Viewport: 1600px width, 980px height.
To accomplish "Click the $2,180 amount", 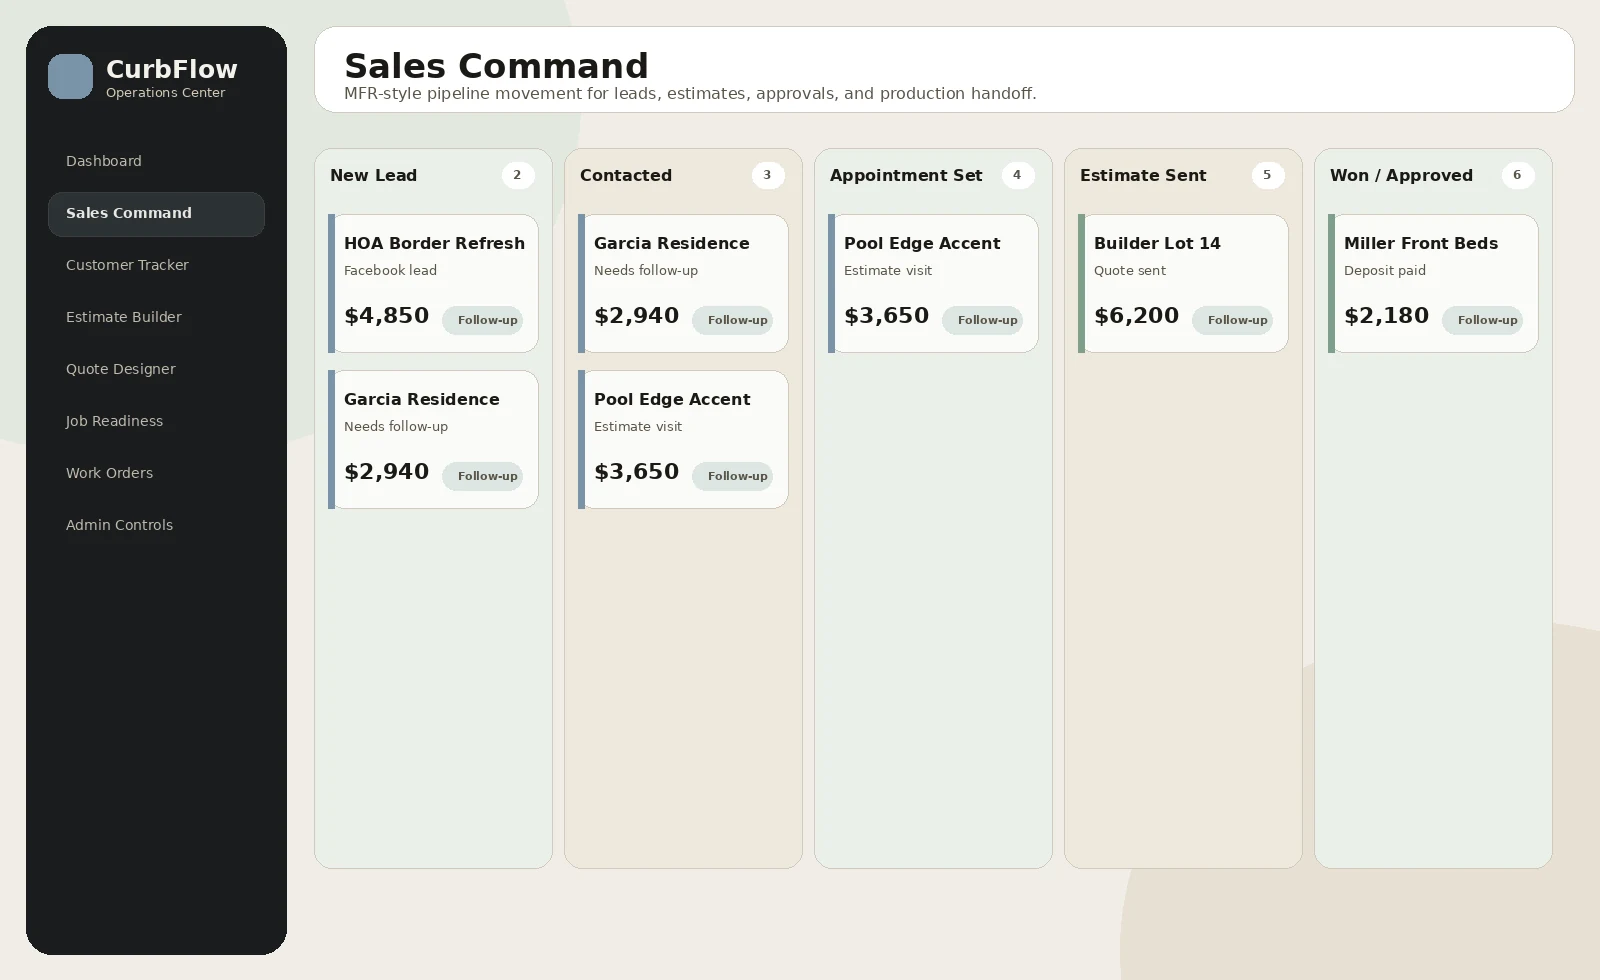I will [x=1386, y=316].
